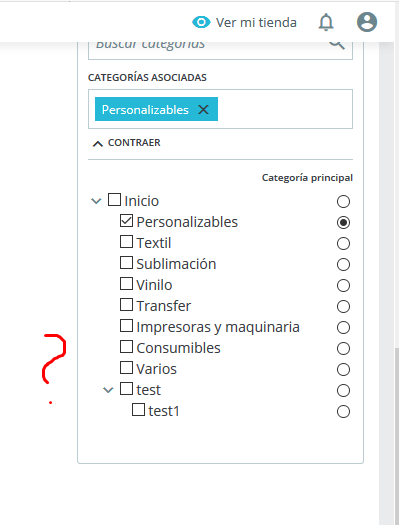Image resolution: width=399 pixels, height=525 pixels.
Task: Choose test1 as the main category radio
Action: (343, 411)
